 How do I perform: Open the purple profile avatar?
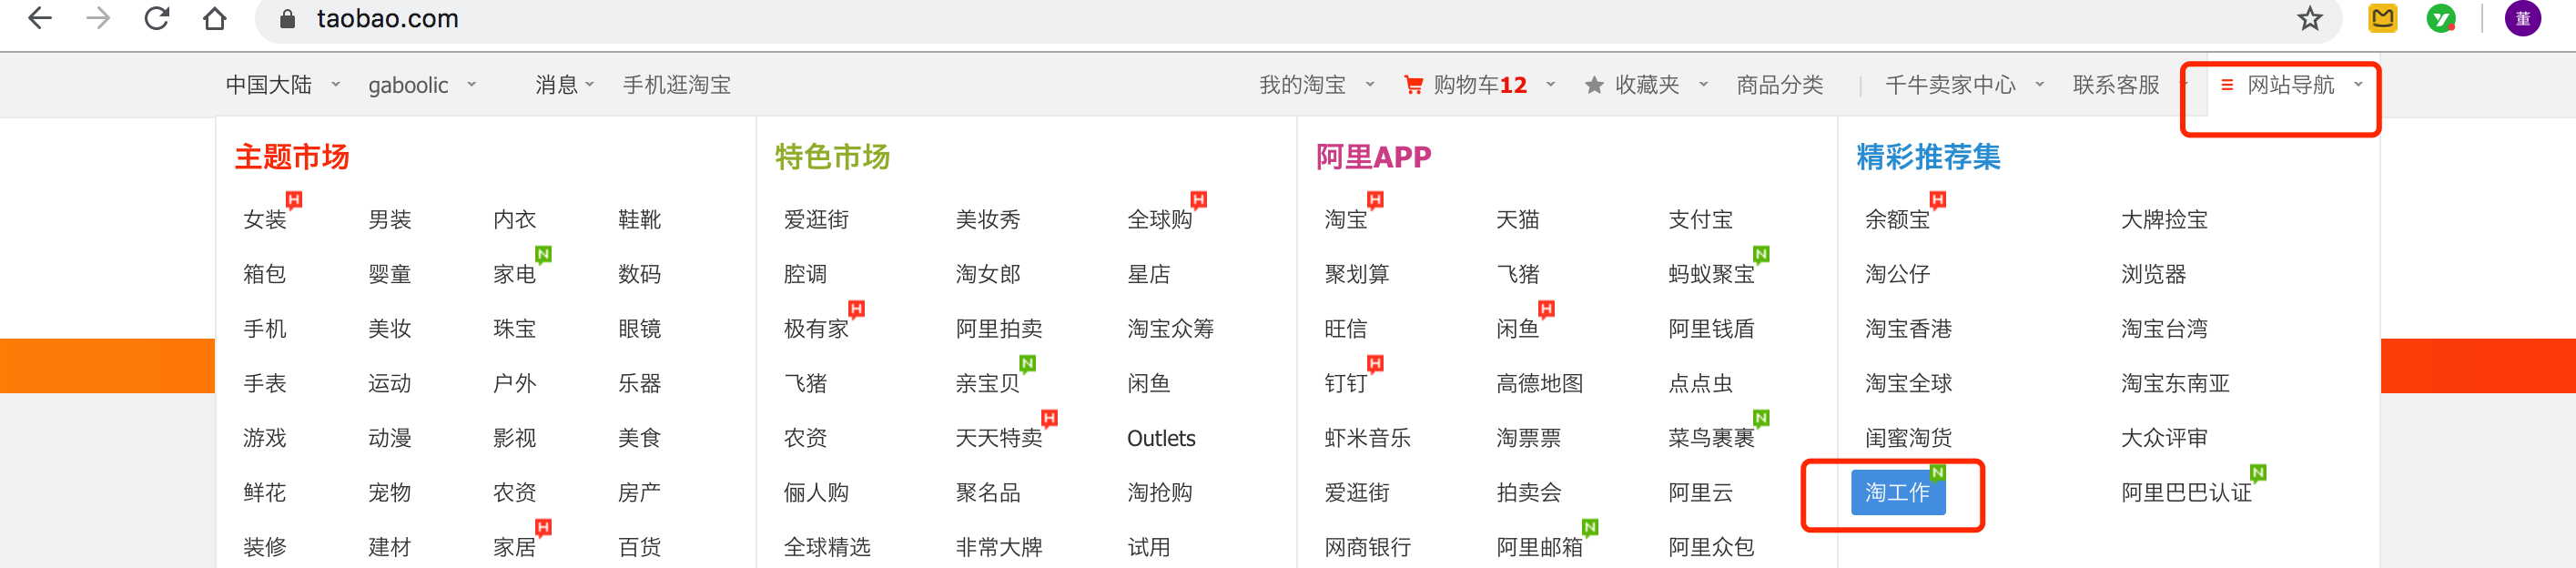(x=2522, y=18)
